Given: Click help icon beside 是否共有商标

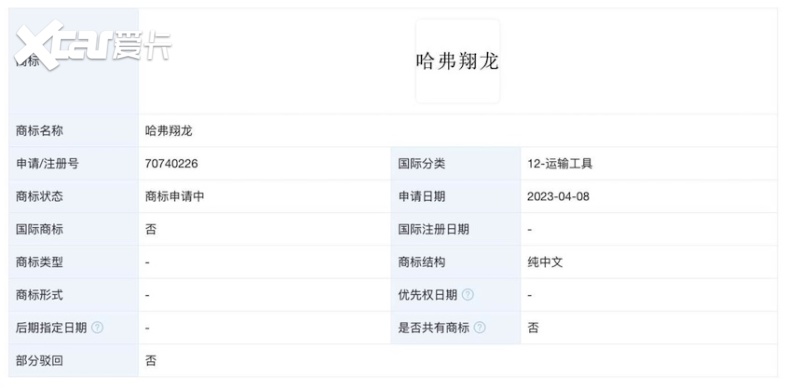Looking at the screenshot, I should [x=479, y=328].
